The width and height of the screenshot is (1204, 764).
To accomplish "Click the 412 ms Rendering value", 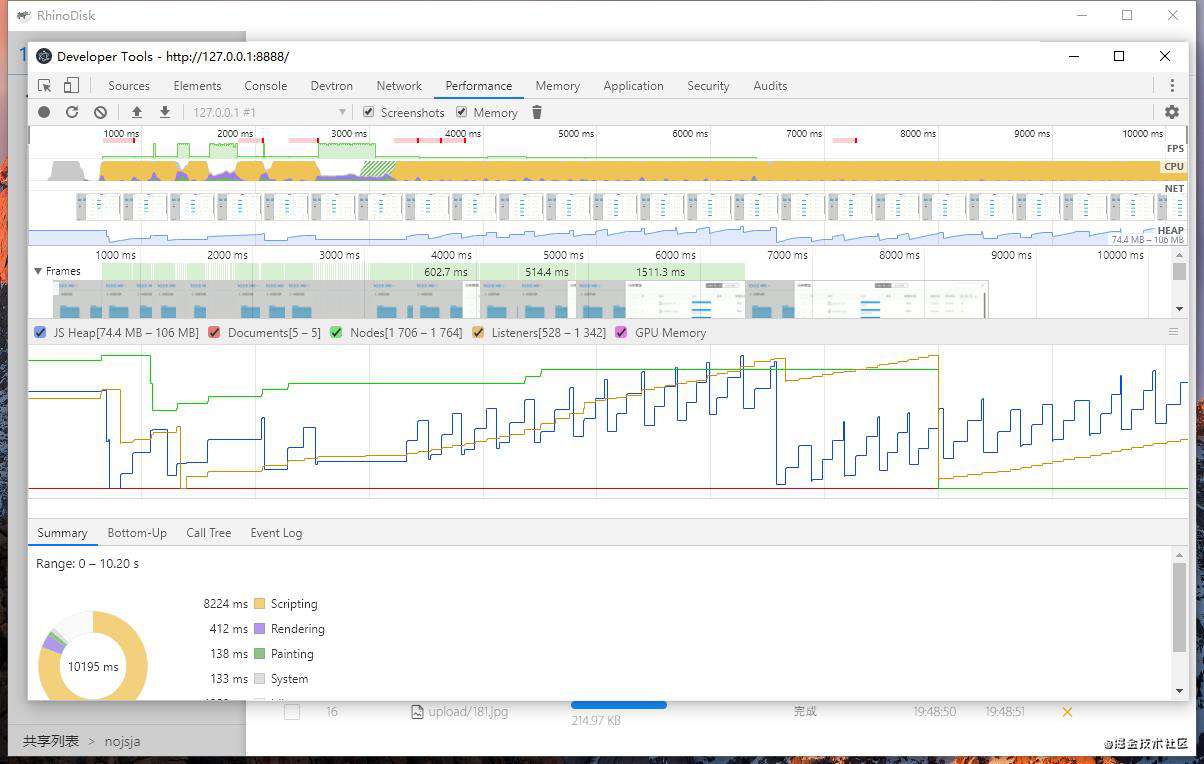I will click(228, 629).
